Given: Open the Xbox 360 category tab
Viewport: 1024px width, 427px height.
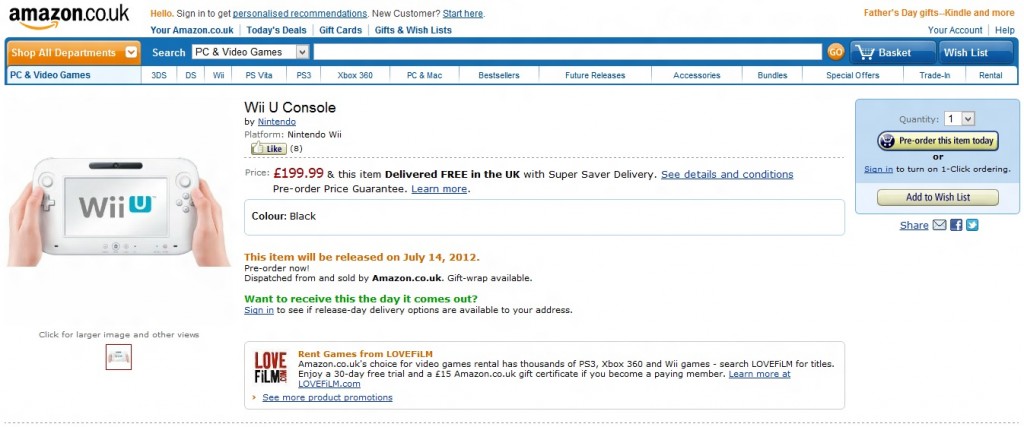Looking at the screenshot, I should pos(355,75).
